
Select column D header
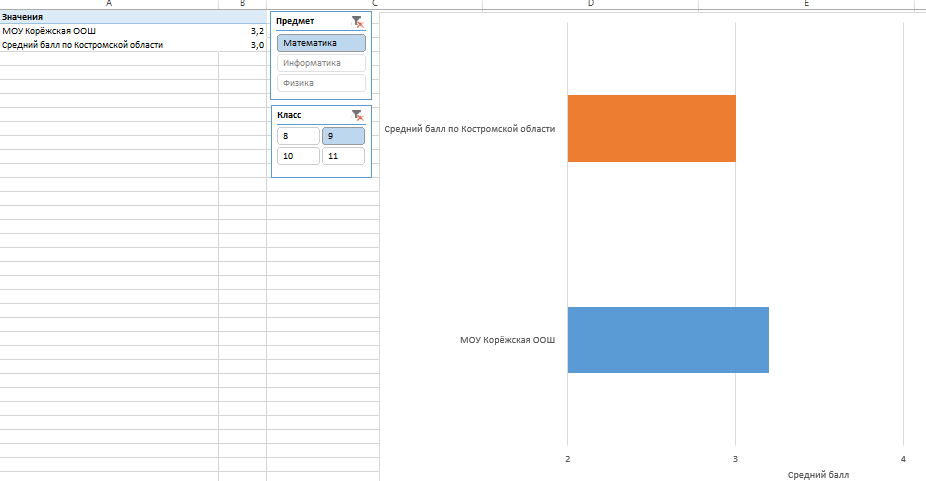pos(591,4)
